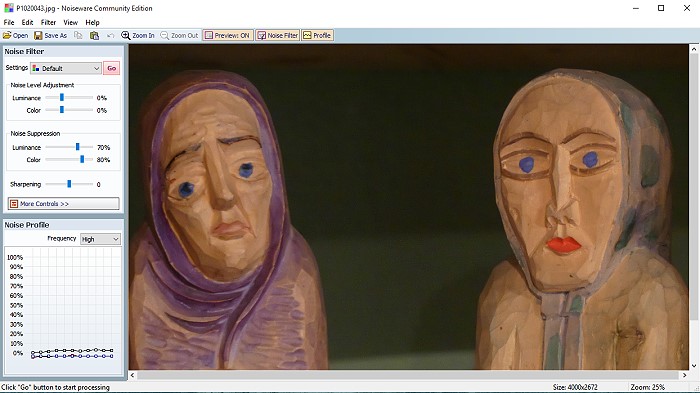Click the Sharpening slider handle
The width and height of the screenshot is (700, 393).
(69, 184)
